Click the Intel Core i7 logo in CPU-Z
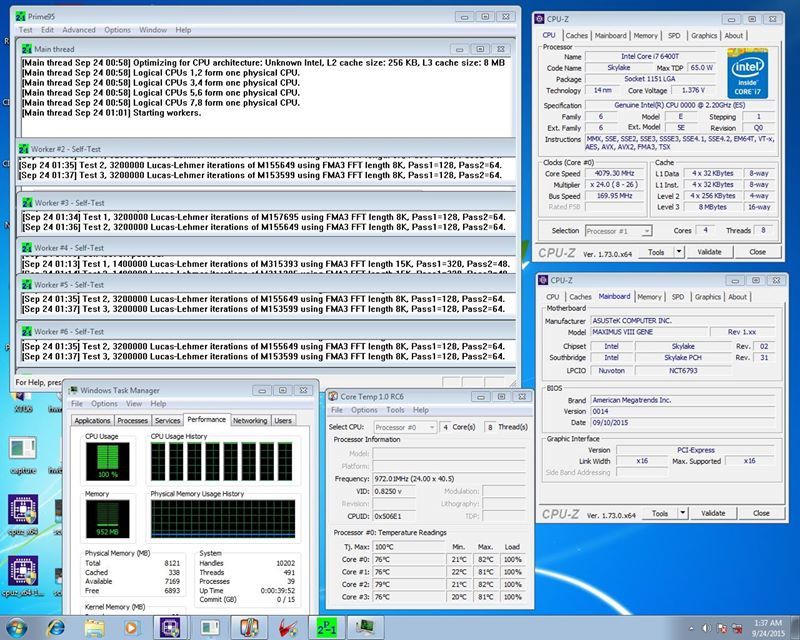The image size is (800, 640). click(747, 73)
